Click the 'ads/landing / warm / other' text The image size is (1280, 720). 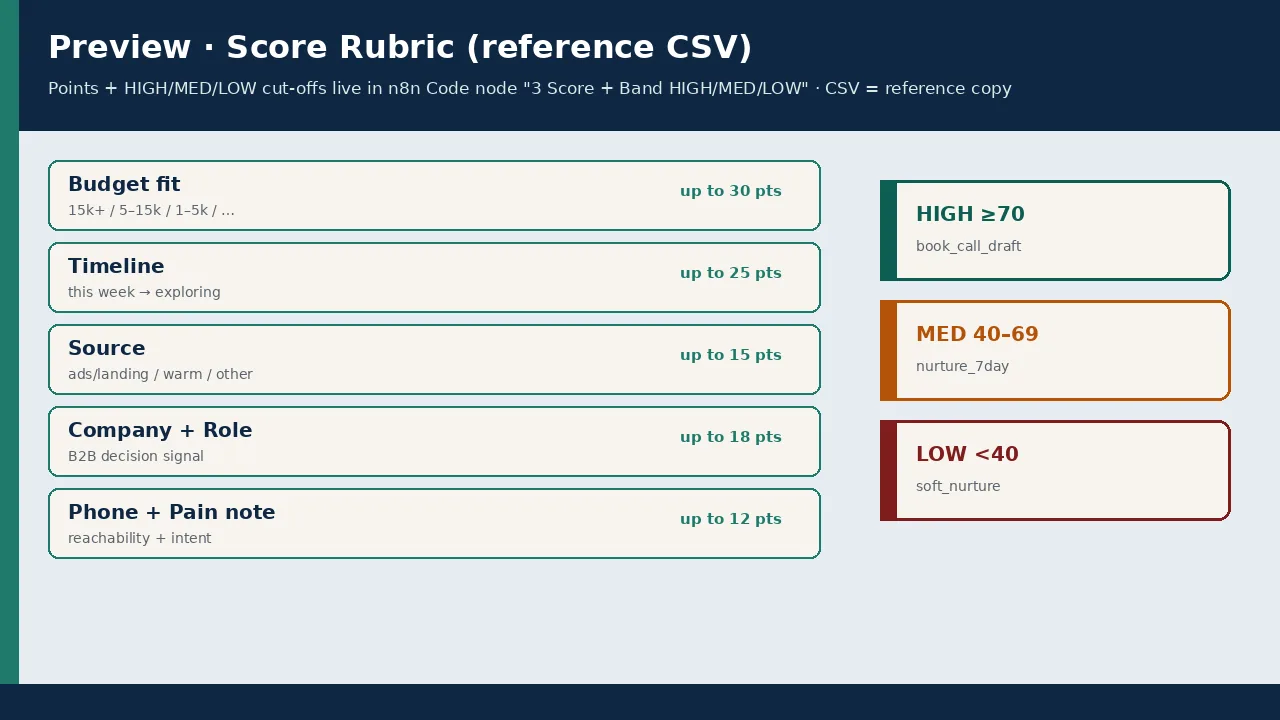160,374
